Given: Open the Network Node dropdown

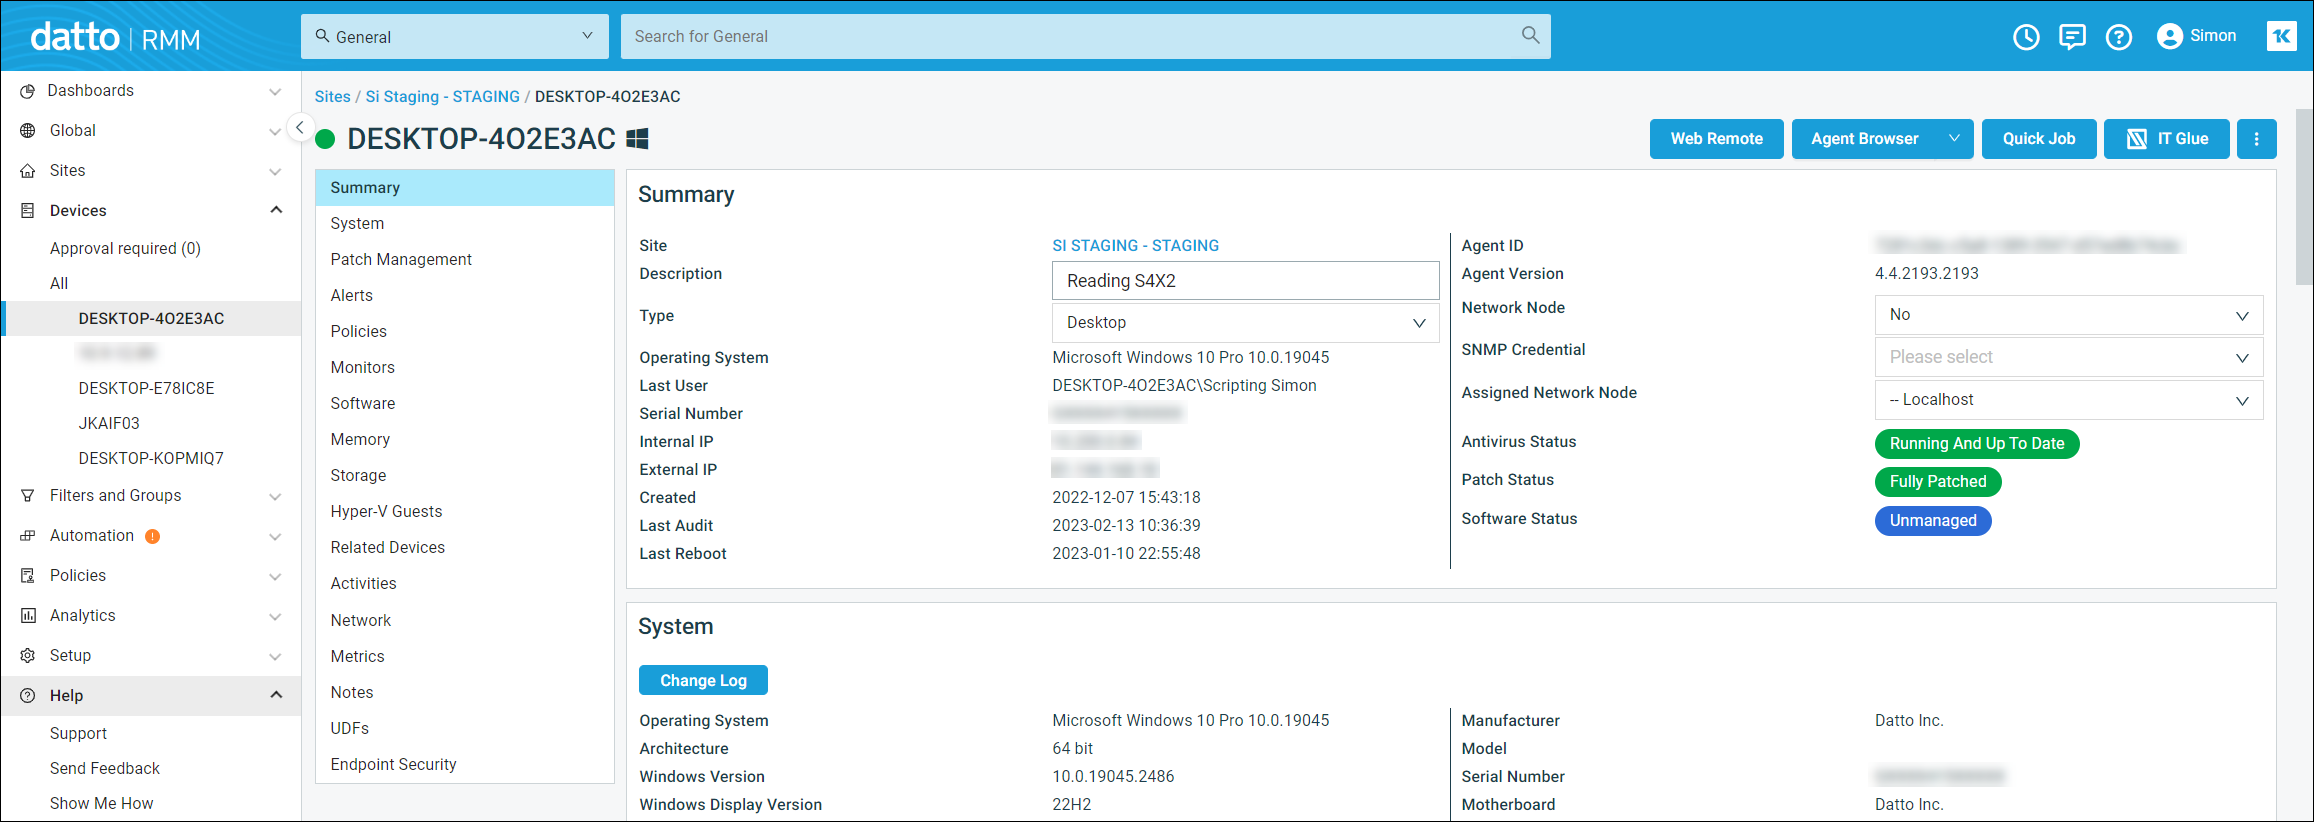Looking at the screenshot, I should [2068, 315].
